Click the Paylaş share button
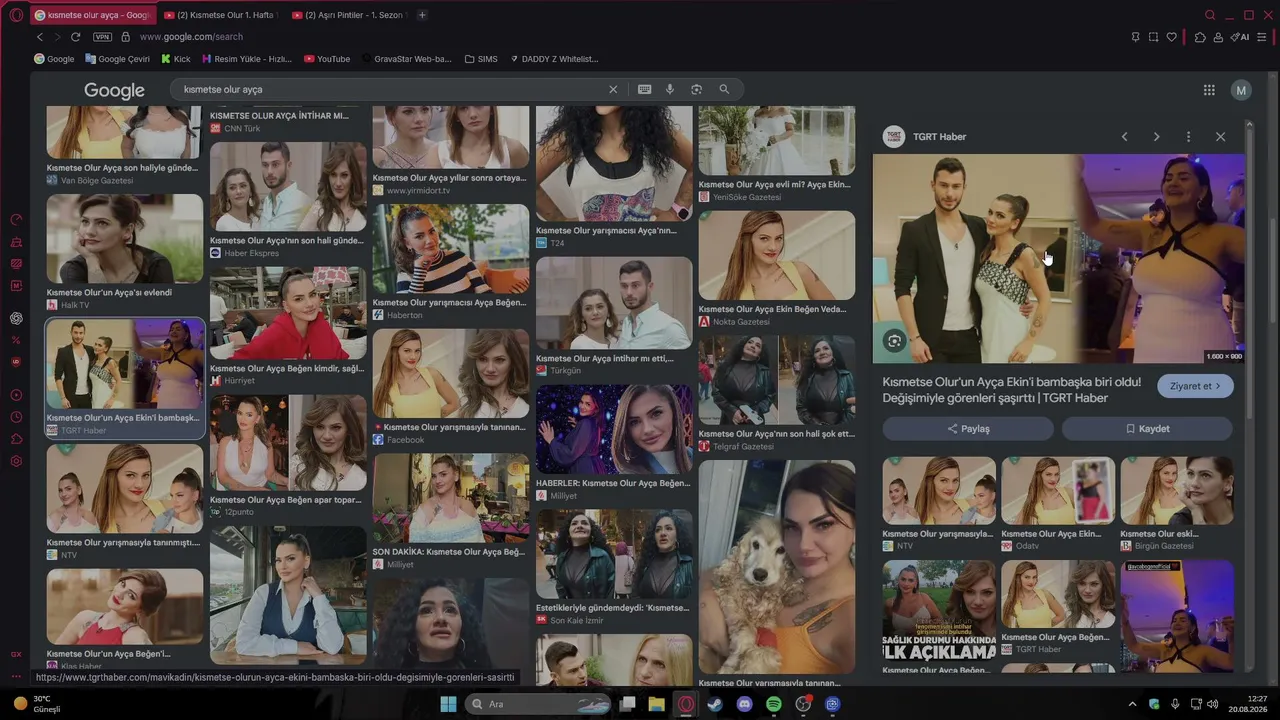1280x720 pixels. tap(968, 429)
